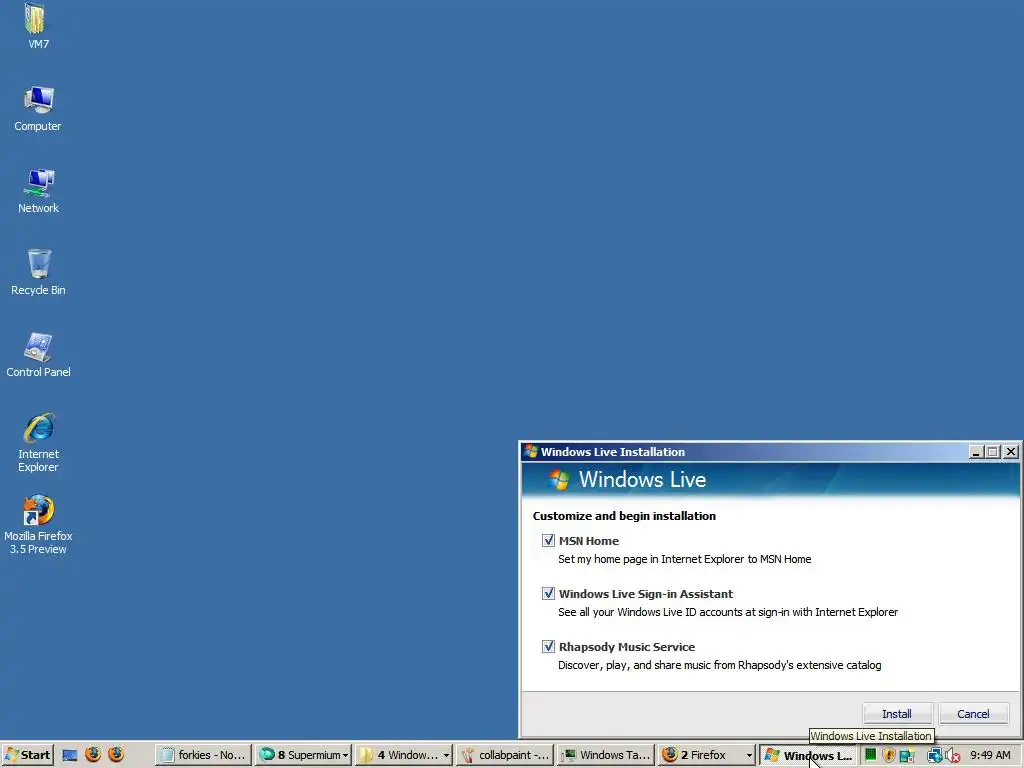Image resolution: width=1024 pixels, height=768 pixels.
Task: Click Windows Live Installation taskbar button
Action: pyautogui.click(x=808, y=755)
